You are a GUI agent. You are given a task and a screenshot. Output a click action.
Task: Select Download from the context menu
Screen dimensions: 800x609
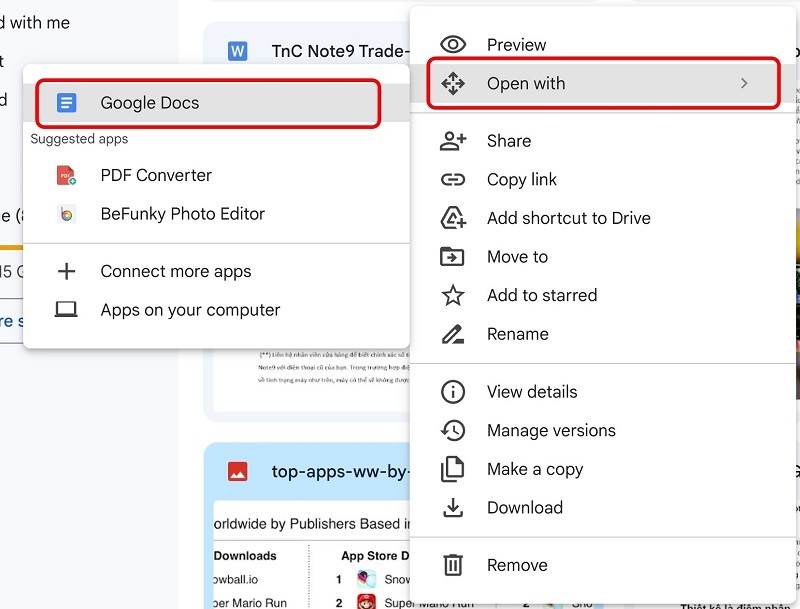524,508
